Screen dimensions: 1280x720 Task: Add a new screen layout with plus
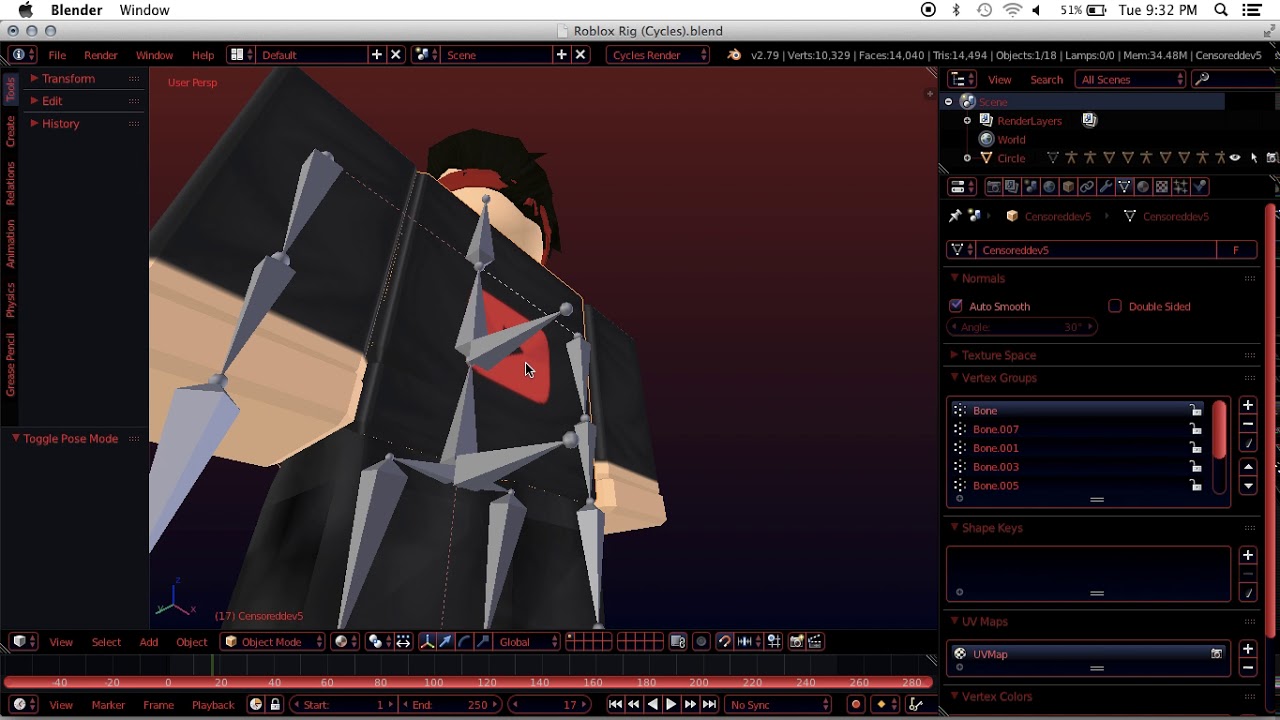tap(377, 55)
